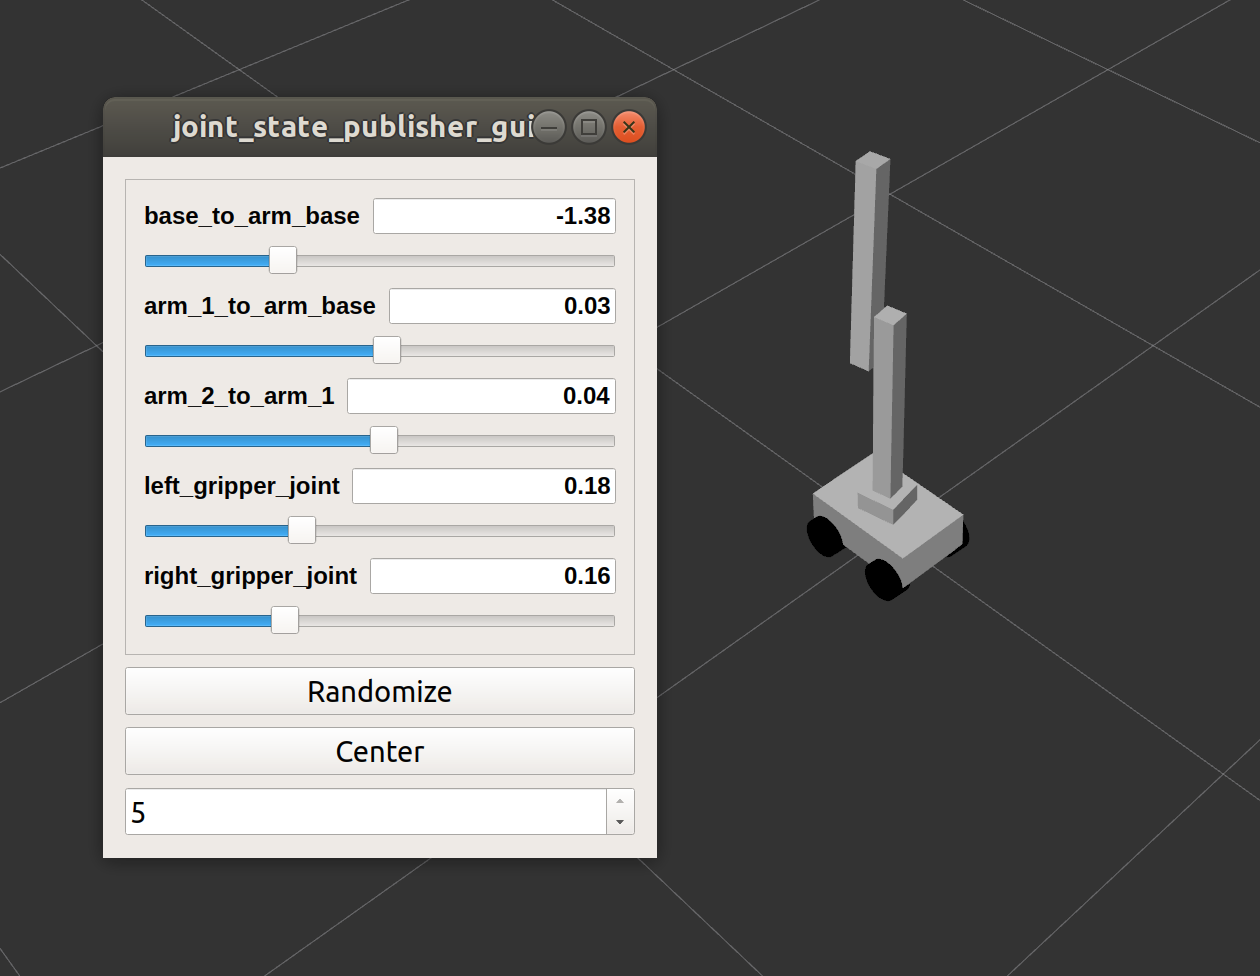Click the right_gripper_joint label
1260x976 pixels.
(x=251, y=576)
